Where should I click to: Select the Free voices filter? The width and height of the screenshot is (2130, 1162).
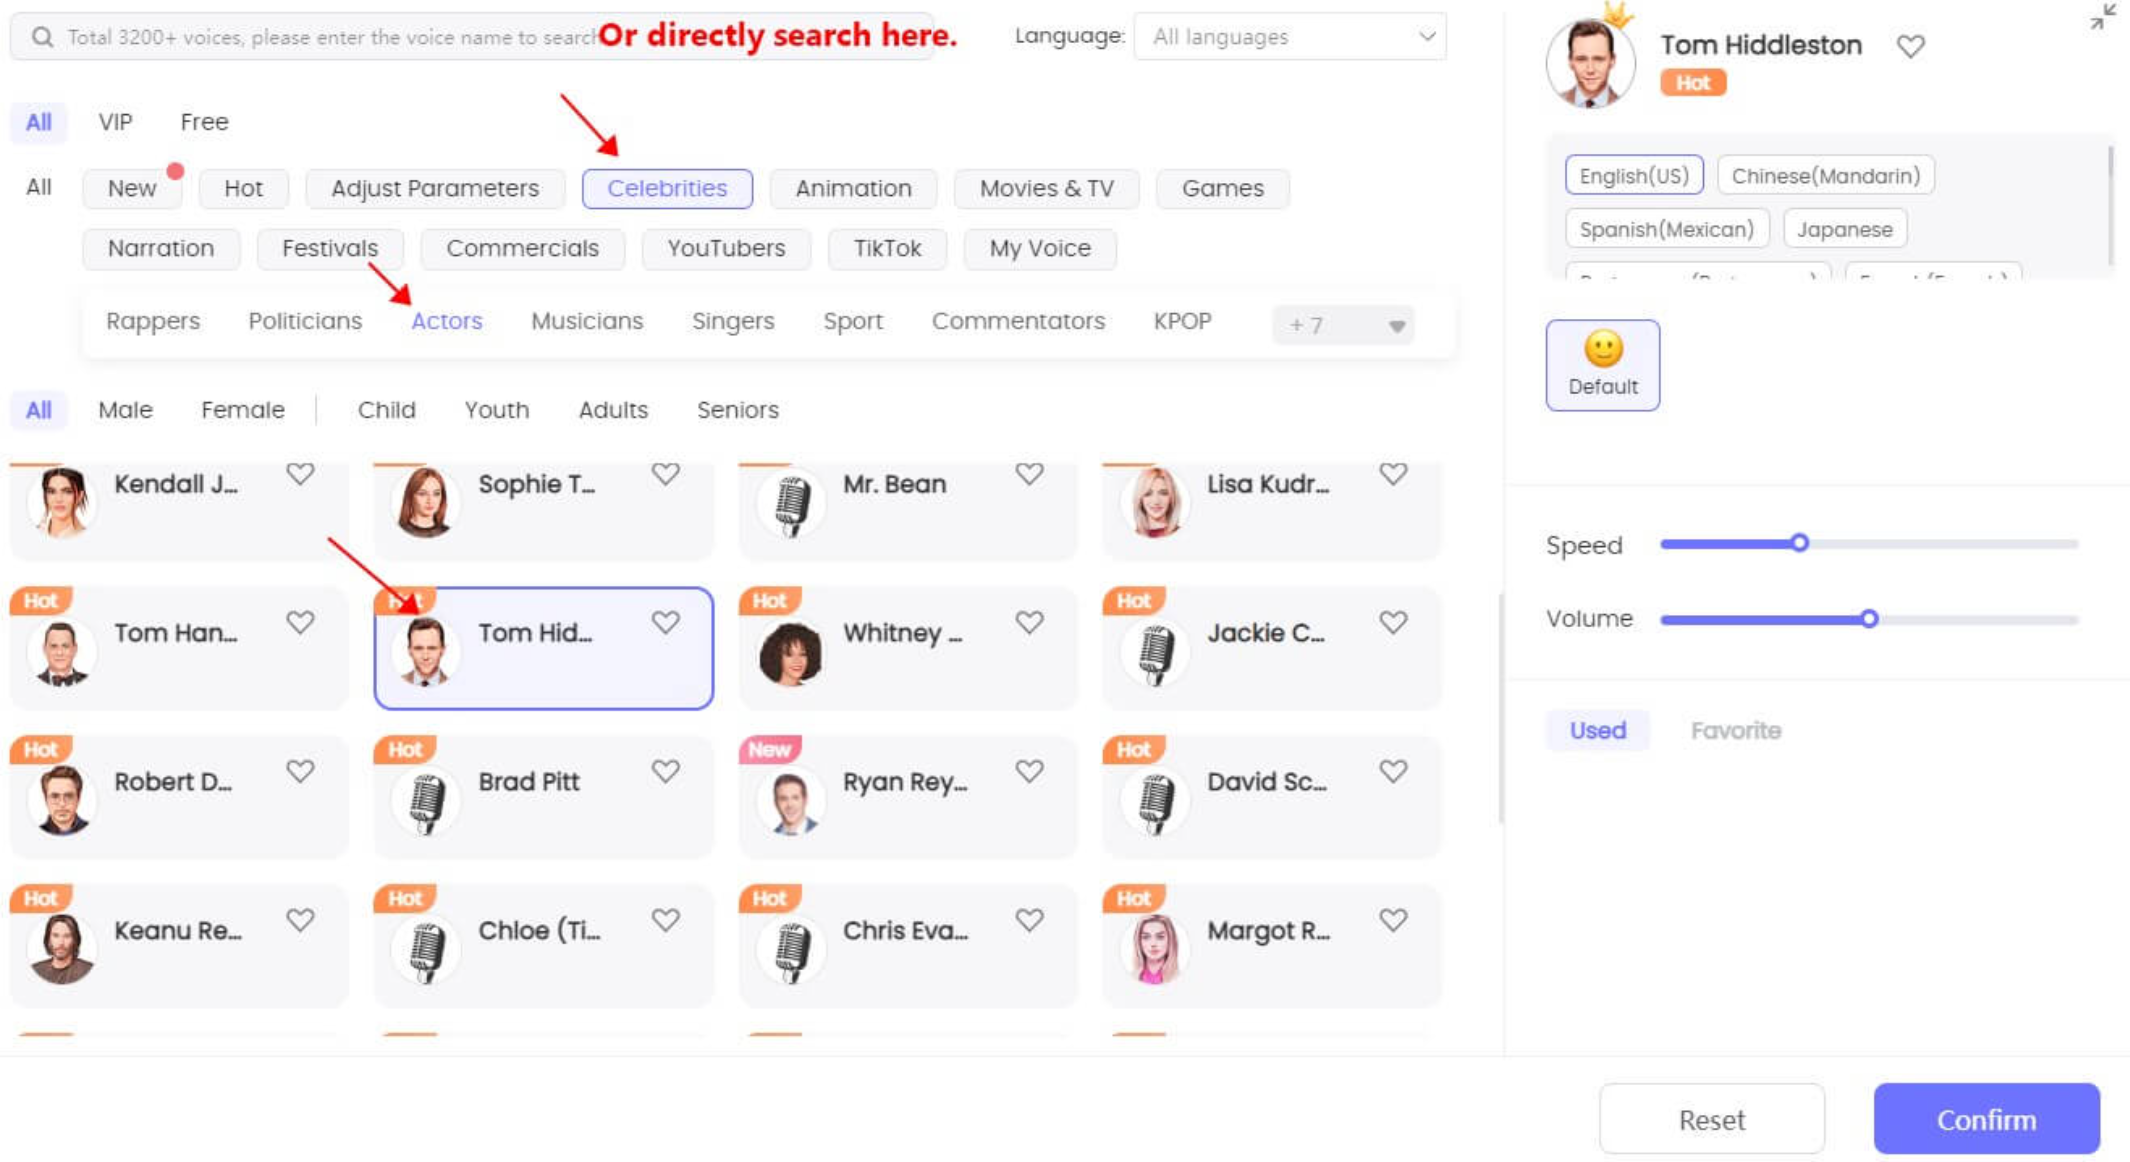point(204,122)
